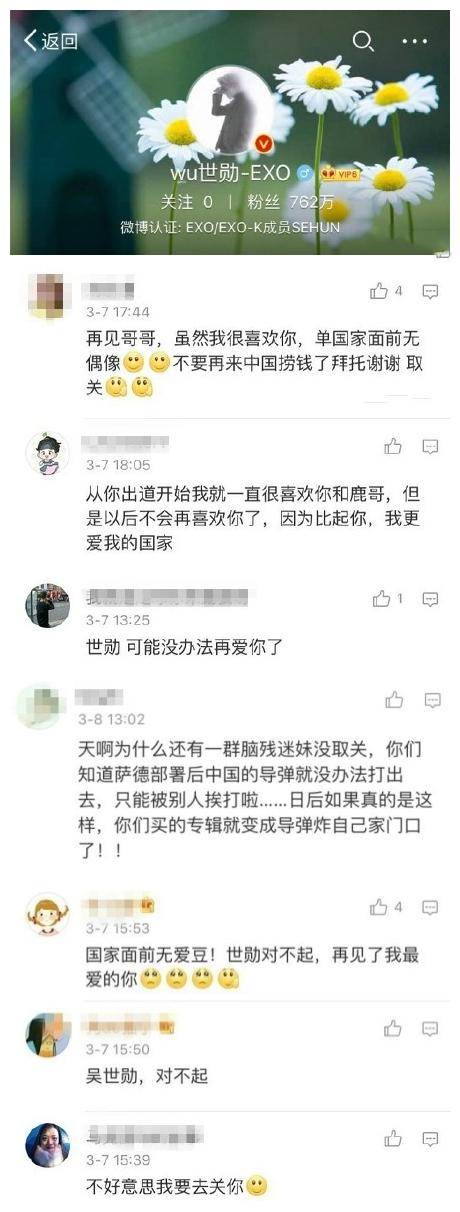Open cartoon avatar of the 3-7 18:05 commenter
The height and width of the screenshot is (1212, 460).
point(47,453)
